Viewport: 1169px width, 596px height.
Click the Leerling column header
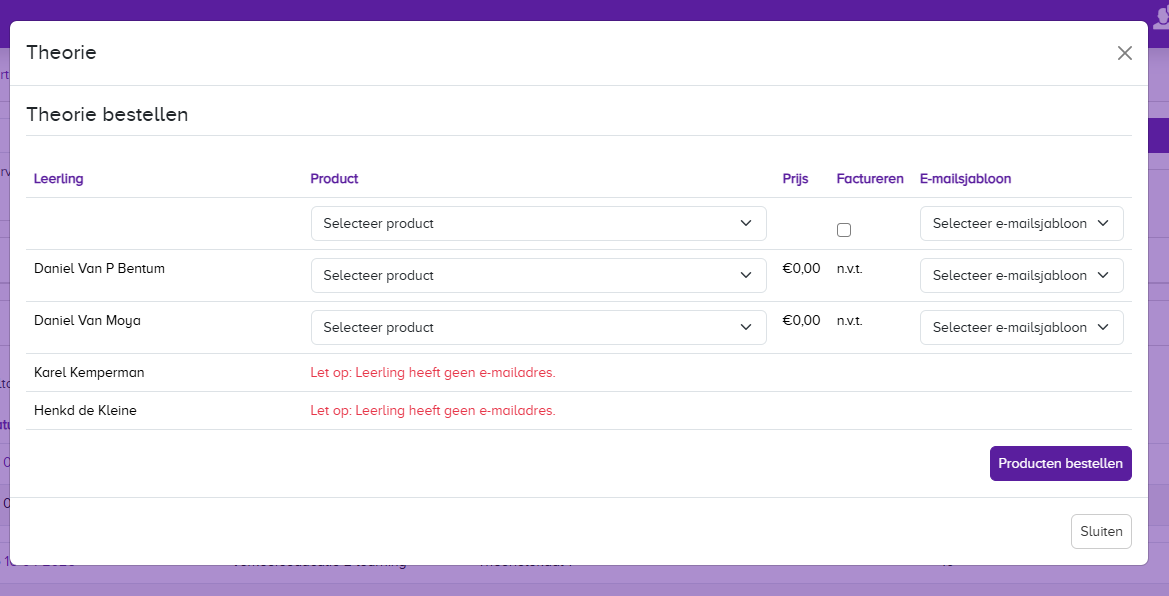[x=59, y=179]
